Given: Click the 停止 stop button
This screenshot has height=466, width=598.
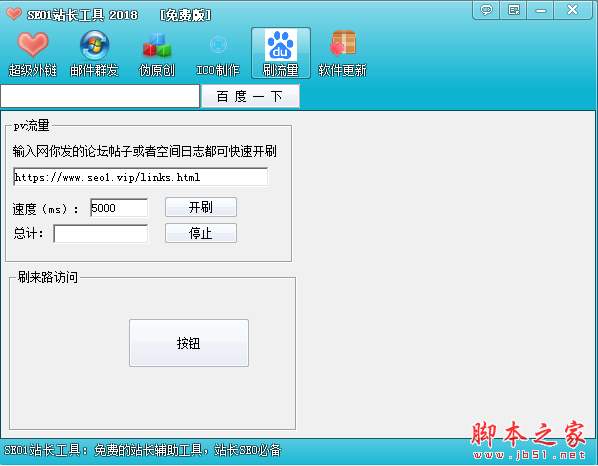Looking at the screenshot, I should pyautogui.click(x=201, y=233).
